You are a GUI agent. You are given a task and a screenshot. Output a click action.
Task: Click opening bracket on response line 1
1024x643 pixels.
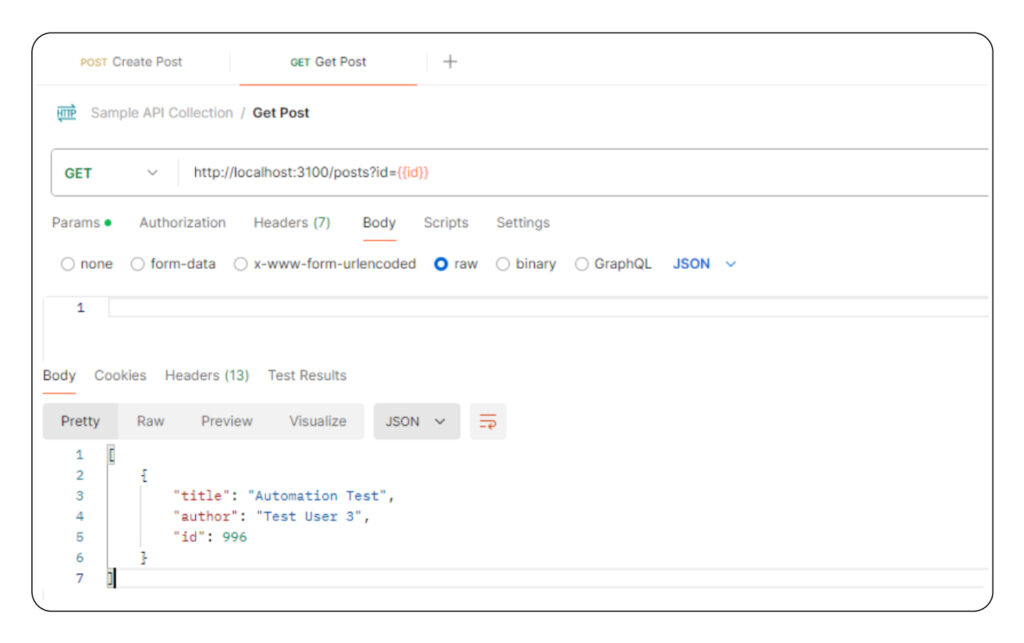pos(112,455)
